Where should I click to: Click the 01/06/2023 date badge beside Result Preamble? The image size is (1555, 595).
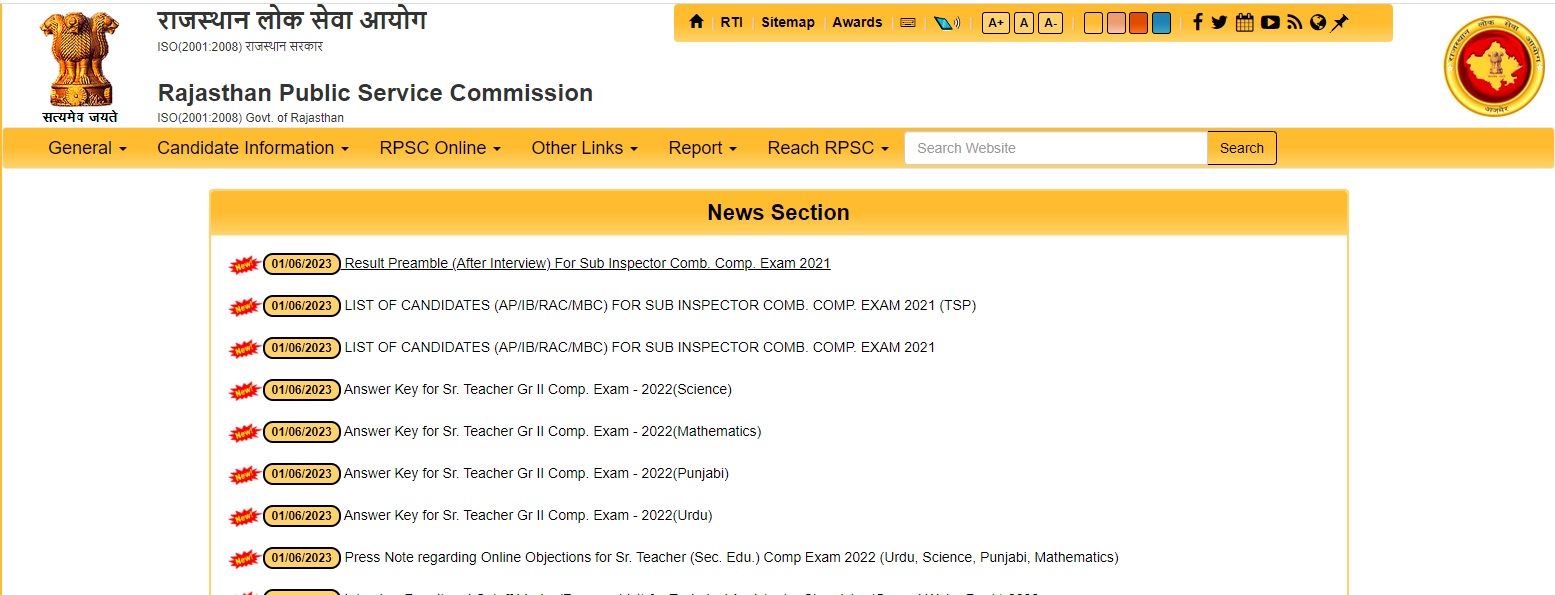coord(302,264)
